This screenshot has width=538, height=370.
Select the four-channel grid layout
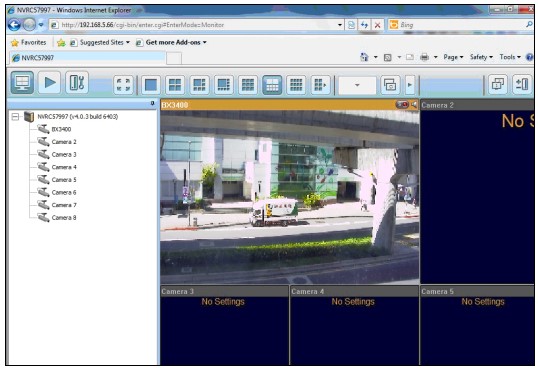point(175,84)
